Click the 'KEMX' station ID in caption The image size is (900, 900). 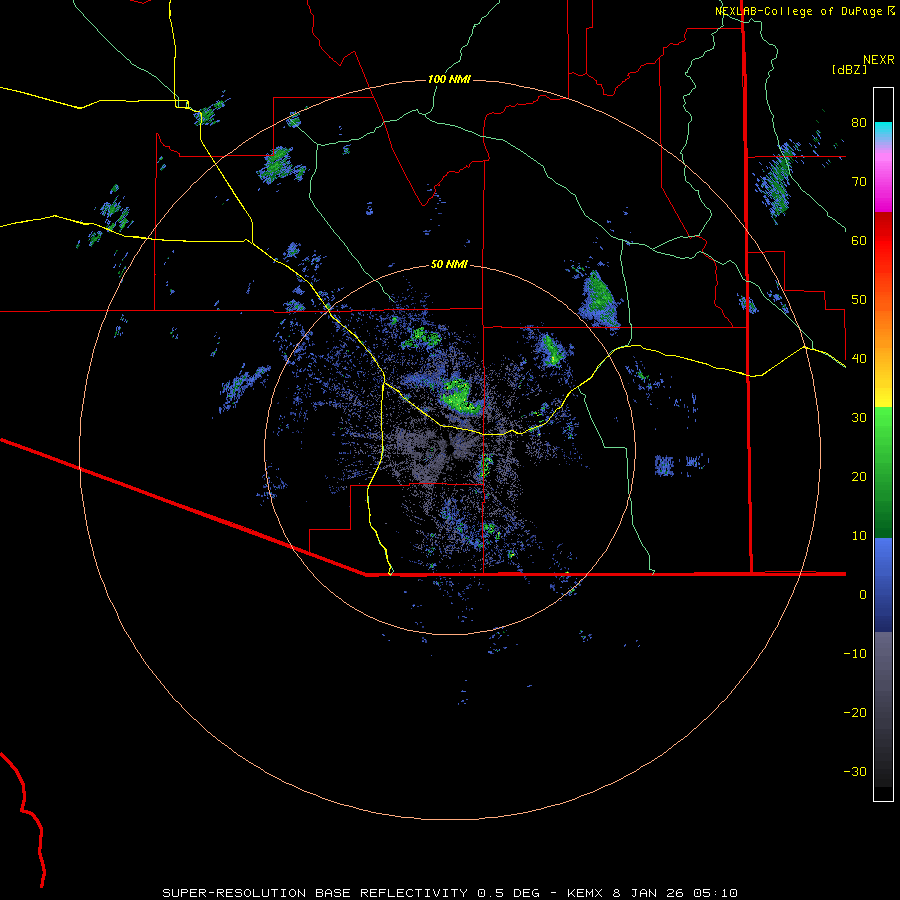point(585,893)
